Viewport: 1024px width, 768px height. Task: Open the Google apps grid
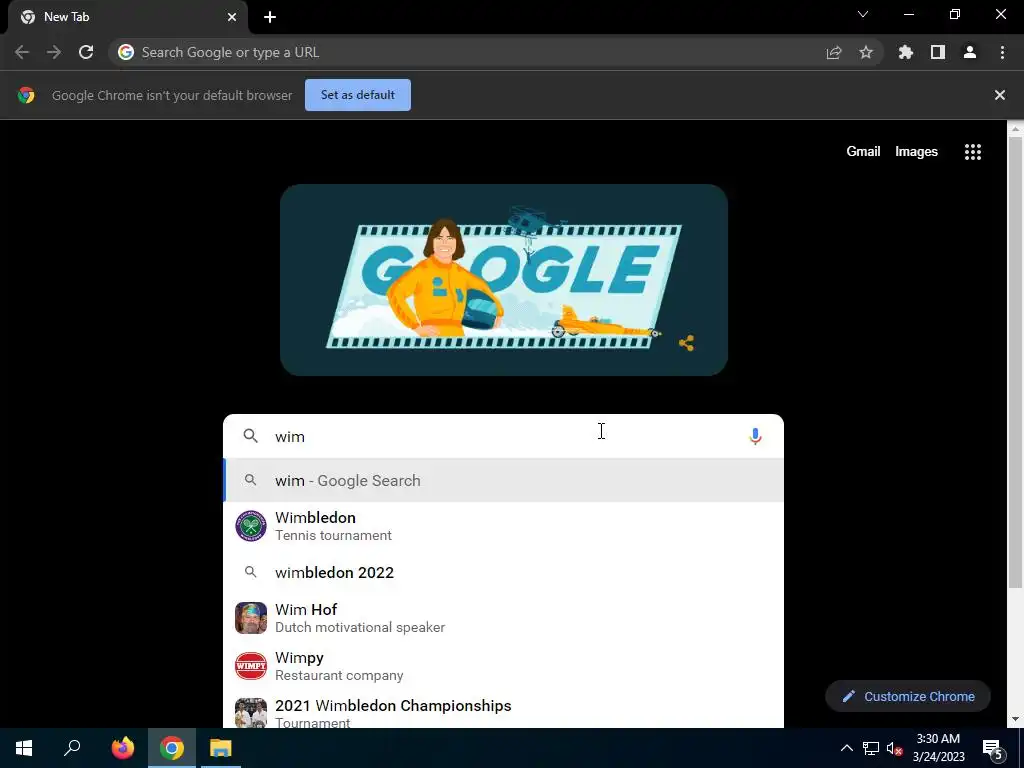pyautogui.click(x=973, y=152)
